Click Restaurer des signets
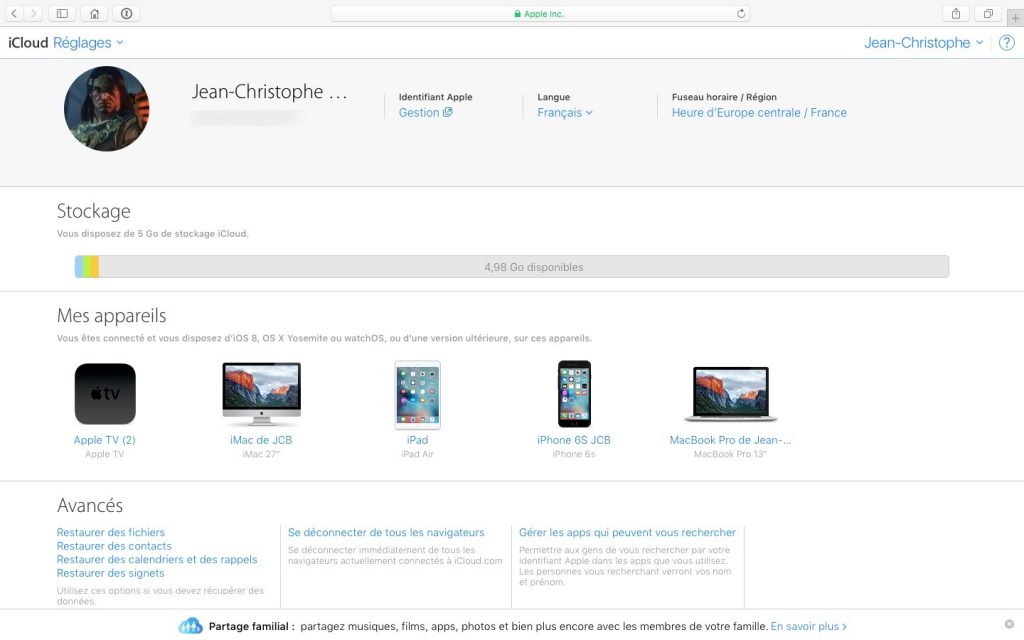1024x640 pixels. tap(110, 573)
